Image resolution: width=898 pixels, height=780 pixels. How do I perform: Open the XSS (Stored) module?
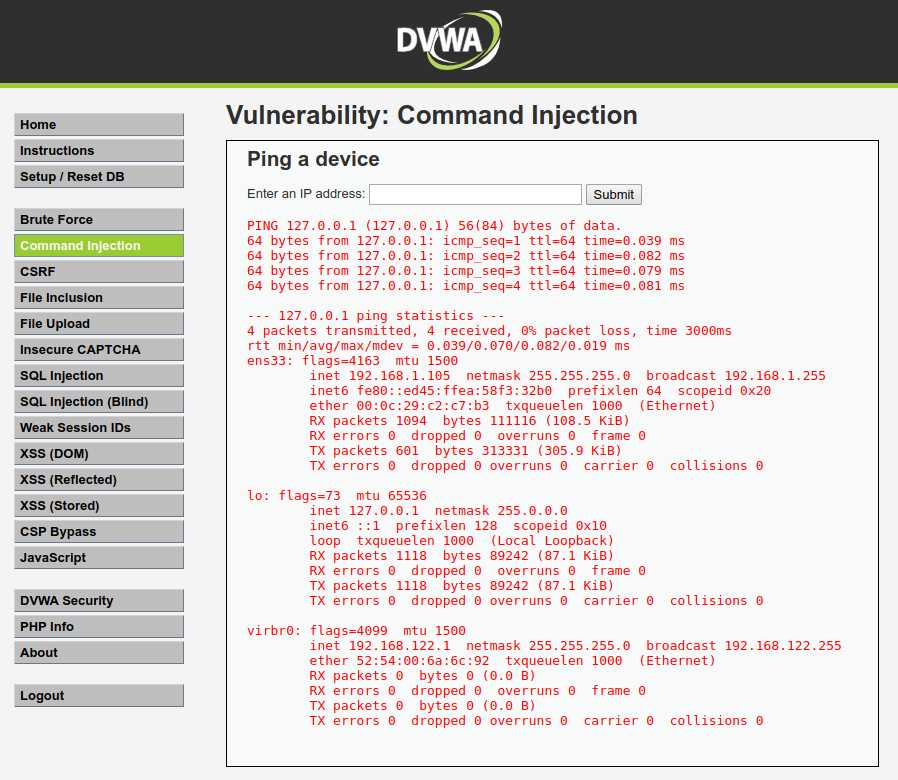point(99,506)
